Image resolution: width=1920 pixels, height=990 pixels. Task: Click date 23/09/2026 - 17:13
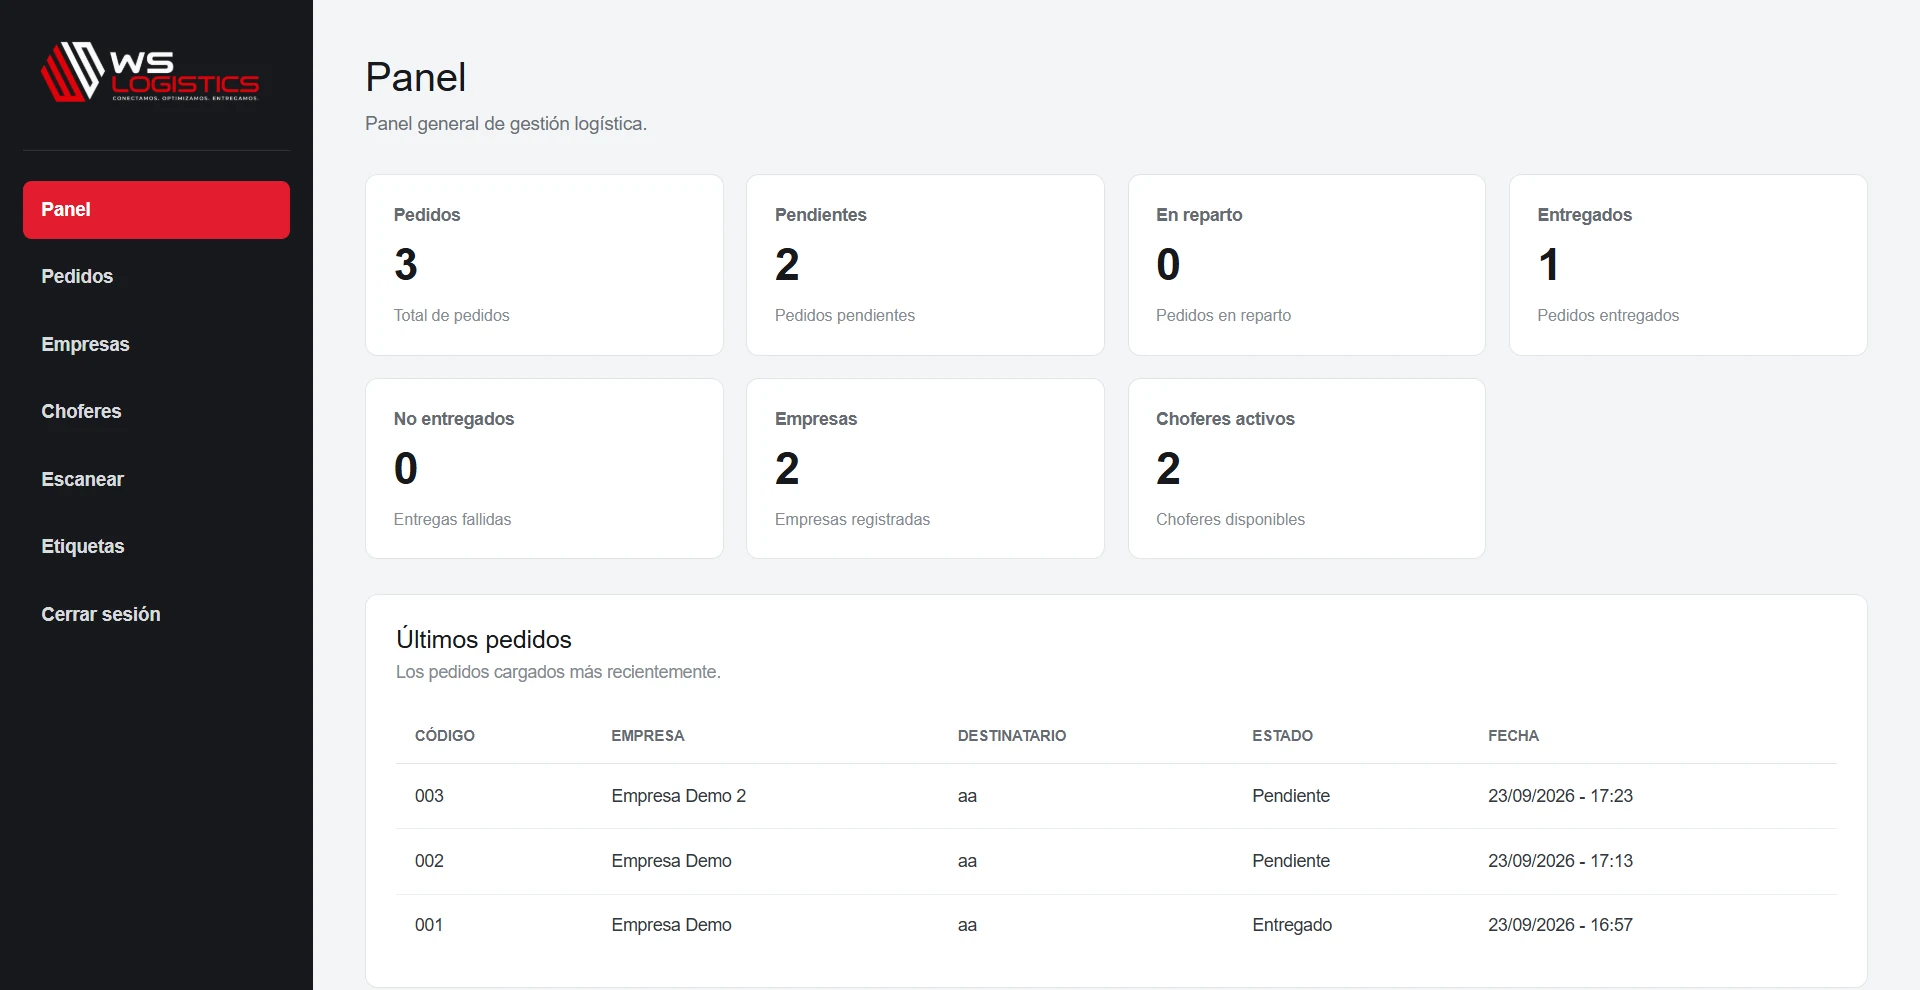[x=1560, y=861]
